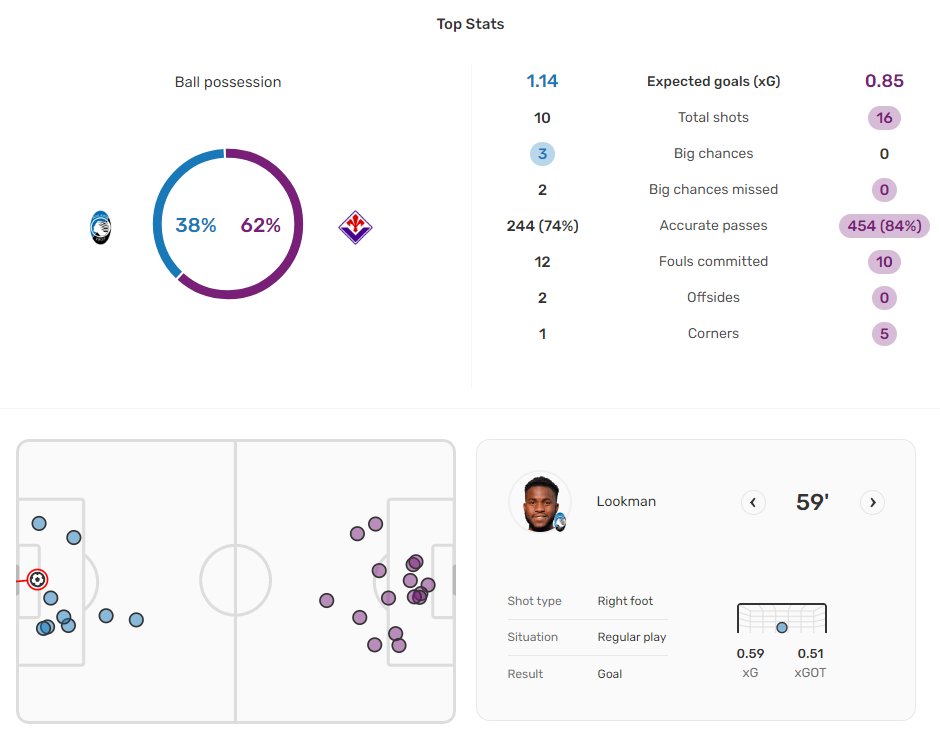
Task: Click the highlighted 5 corners badge
Action: [884, 334]
